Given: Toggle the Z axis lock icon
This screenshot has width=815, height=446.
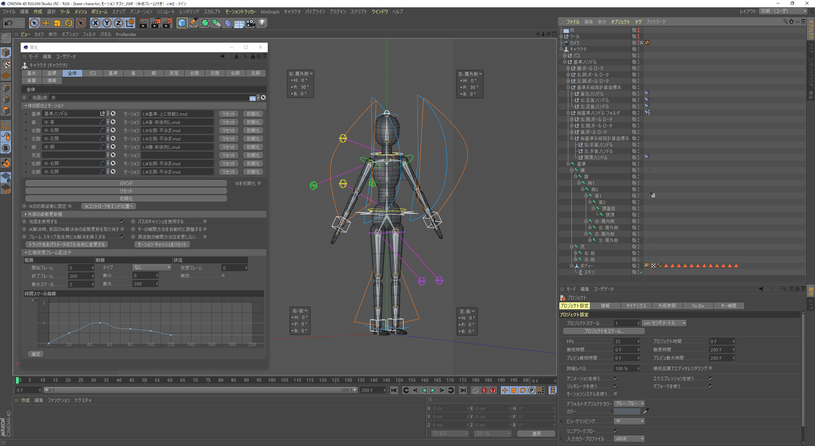Looking at the screenshot, I should pos(118,23).
